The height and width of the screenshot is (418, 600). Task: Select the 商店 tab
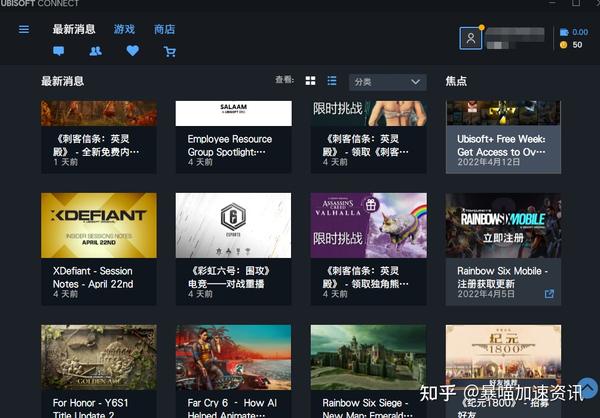[164, 29]
